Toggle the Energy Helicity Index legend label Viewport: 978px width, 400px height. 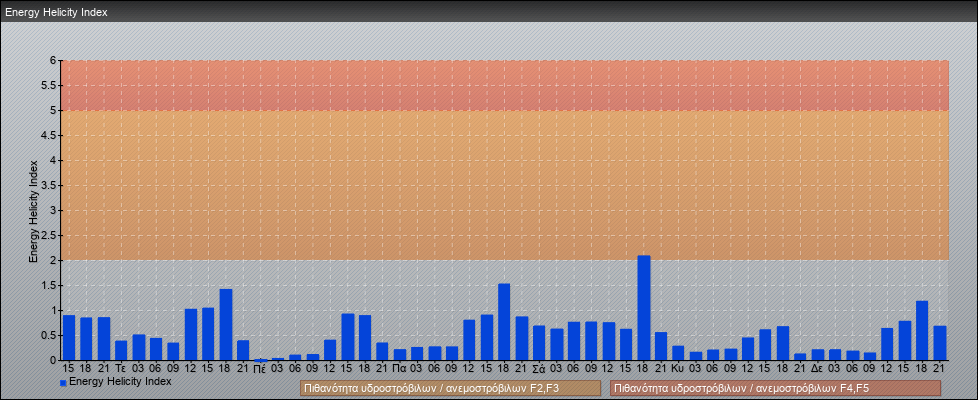(x=120, y=381)
